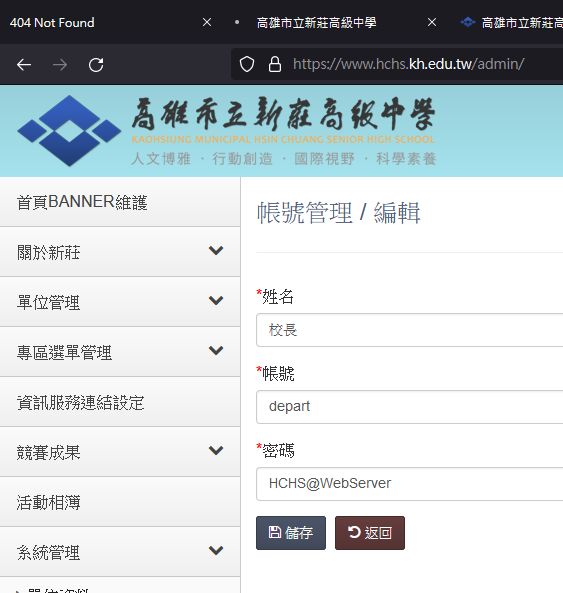
Task: Open 首頁BANNER維護 in the sidebar
Action: coord(120,202)
